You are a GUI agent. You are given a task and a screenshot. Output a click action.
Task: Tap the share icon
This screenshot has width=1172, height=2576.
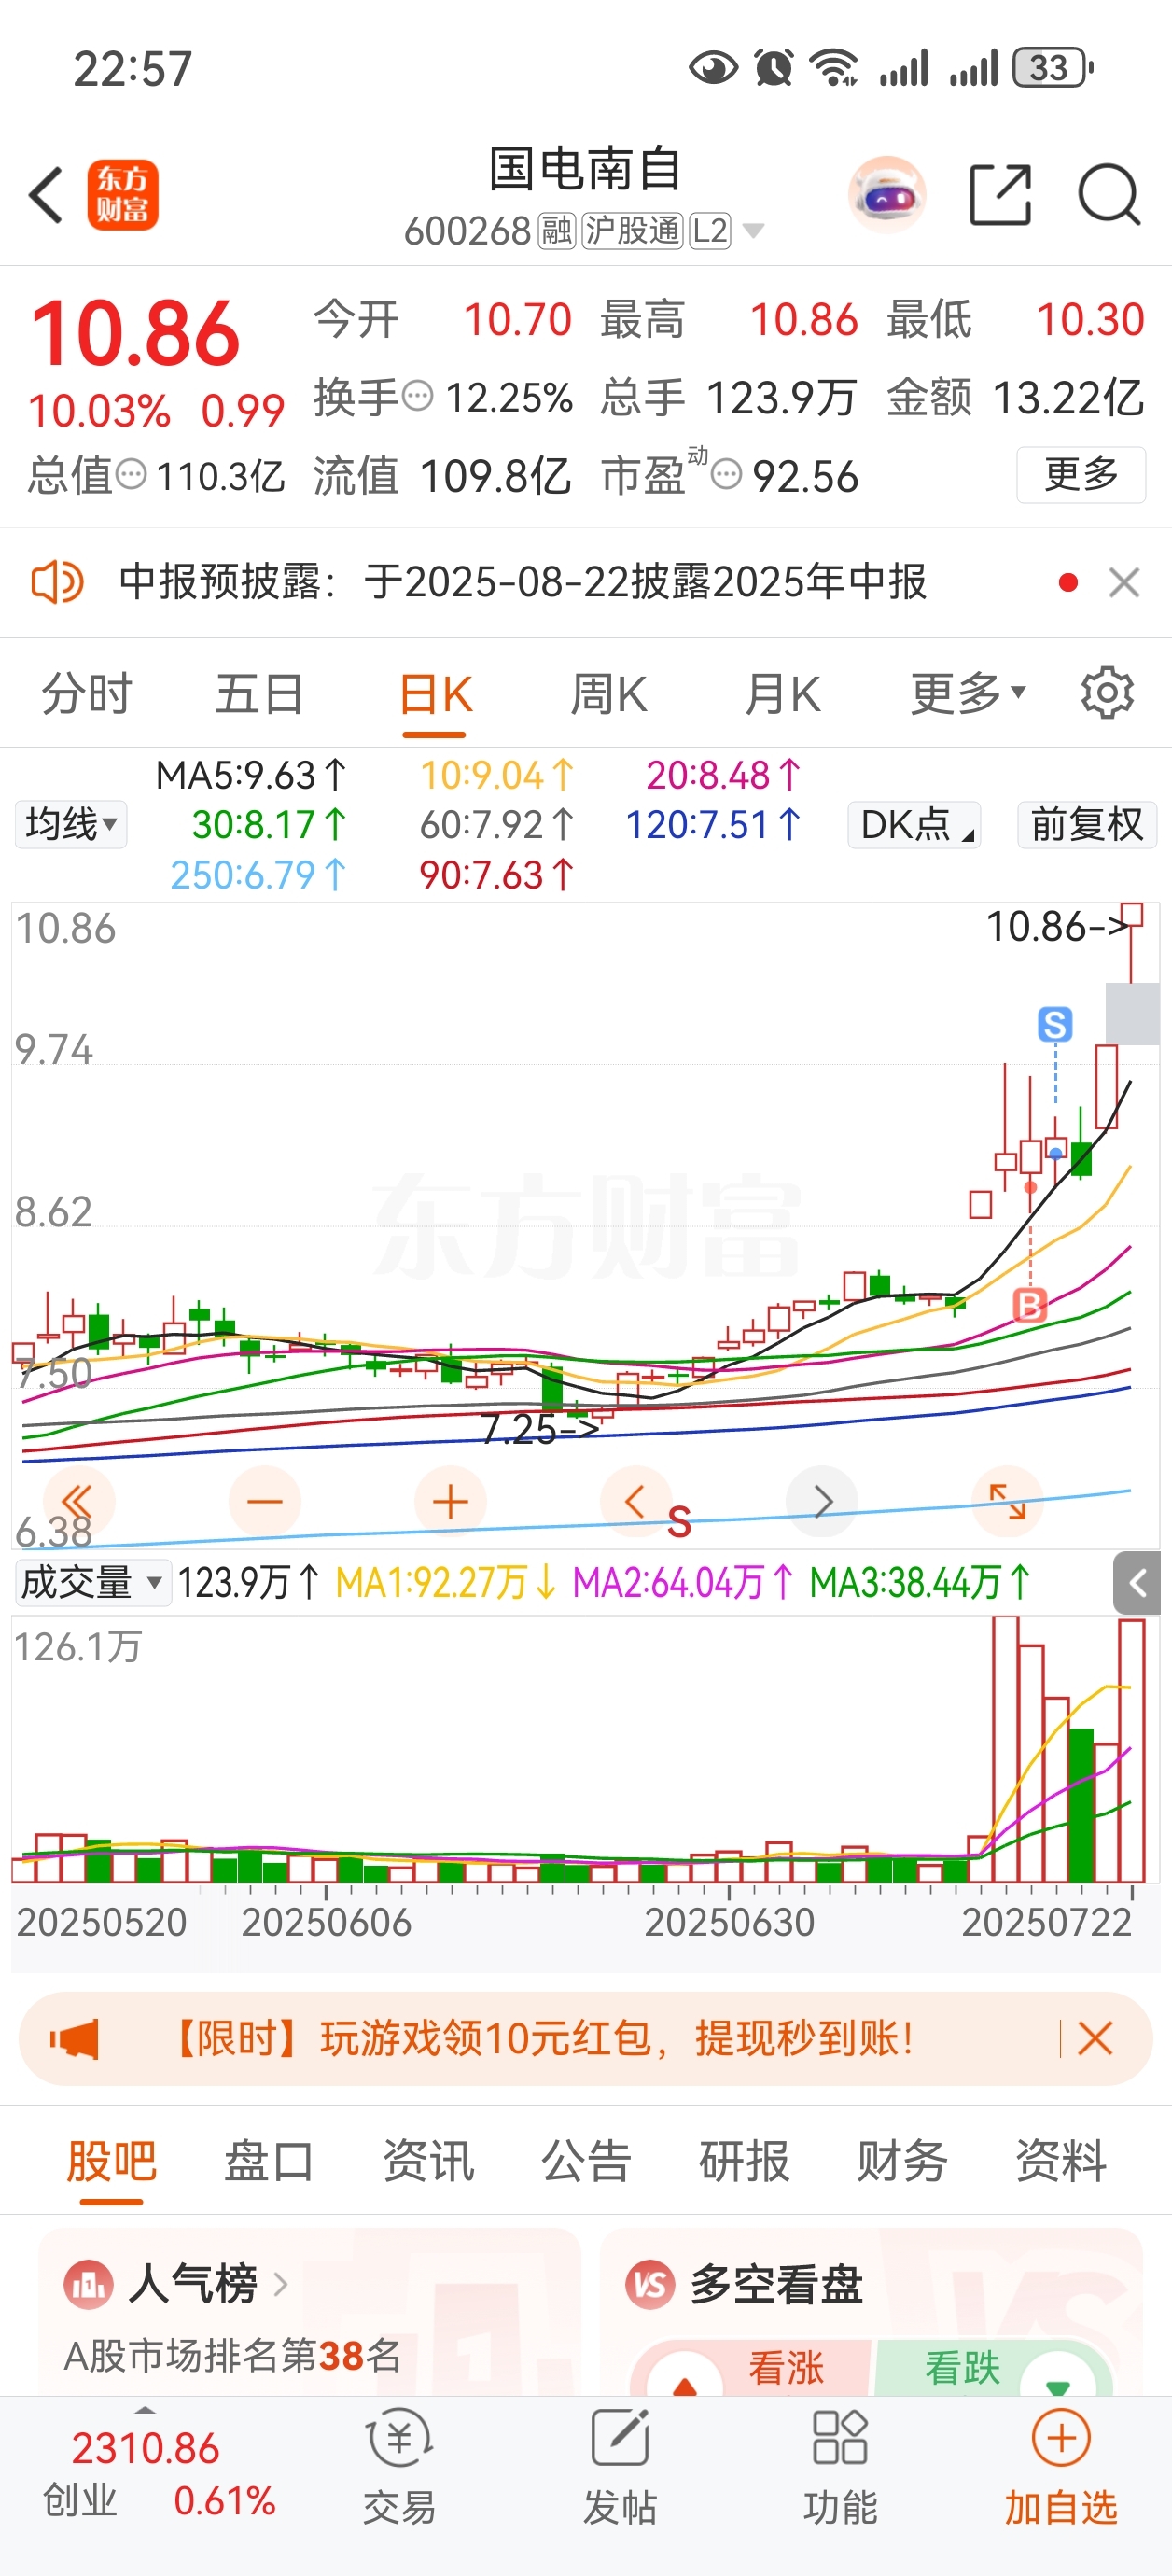point(1000,194)
